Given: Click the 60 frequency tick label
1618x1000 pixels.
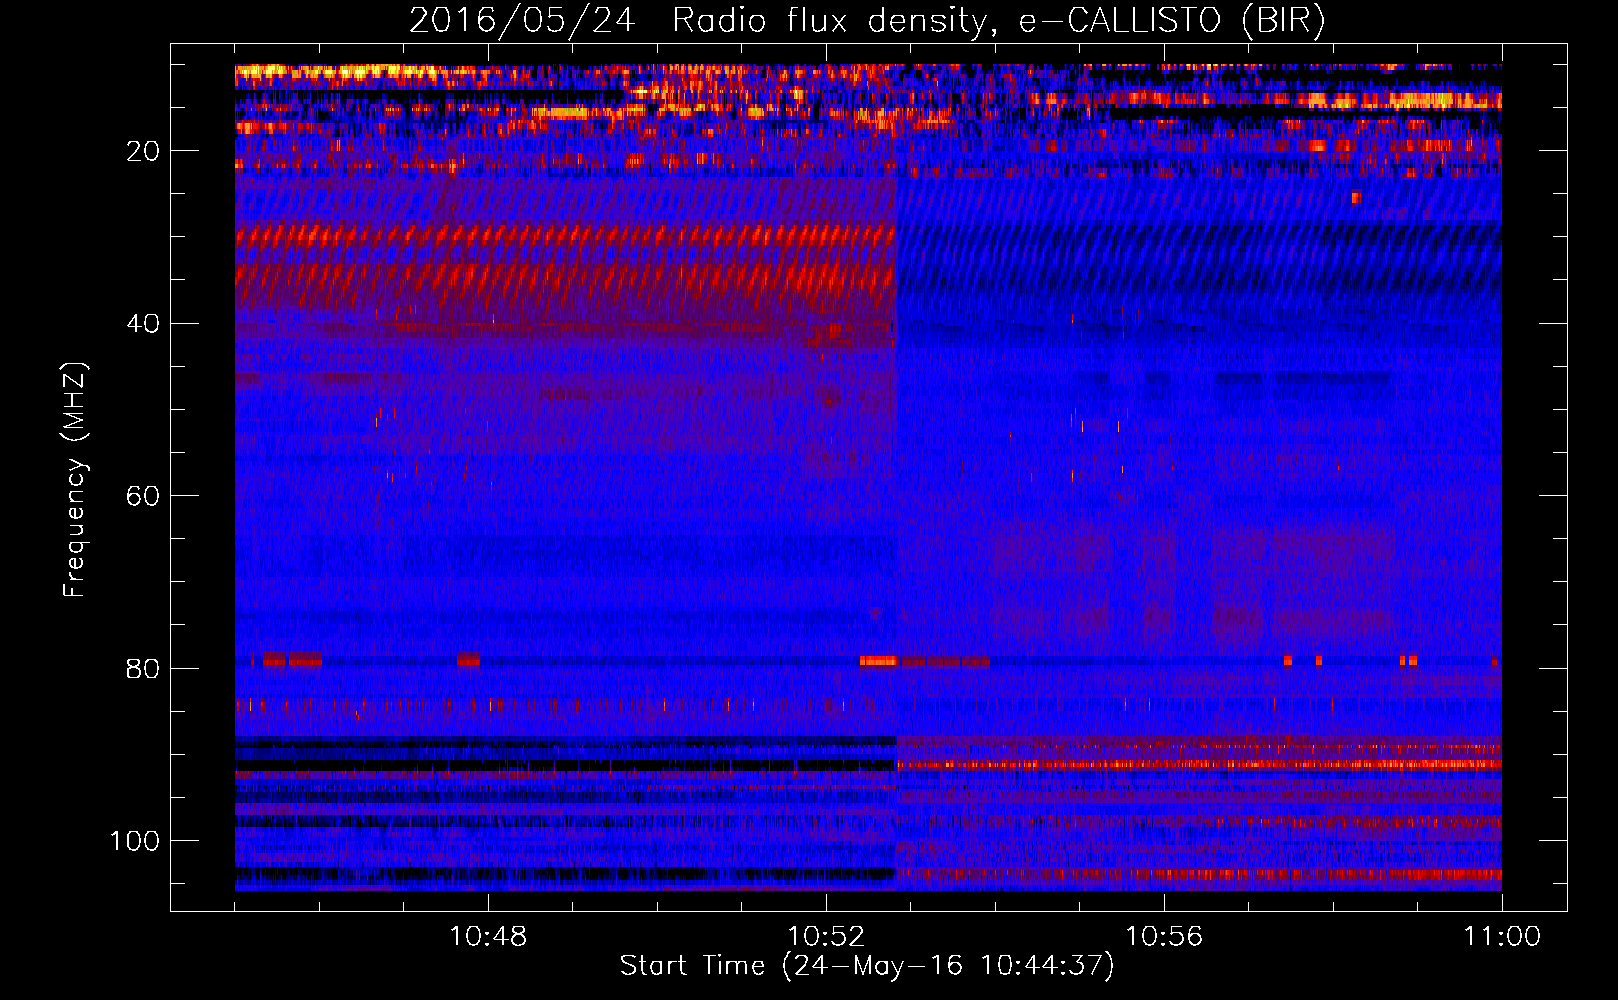Looking at the screenshot, I should 143,497.
